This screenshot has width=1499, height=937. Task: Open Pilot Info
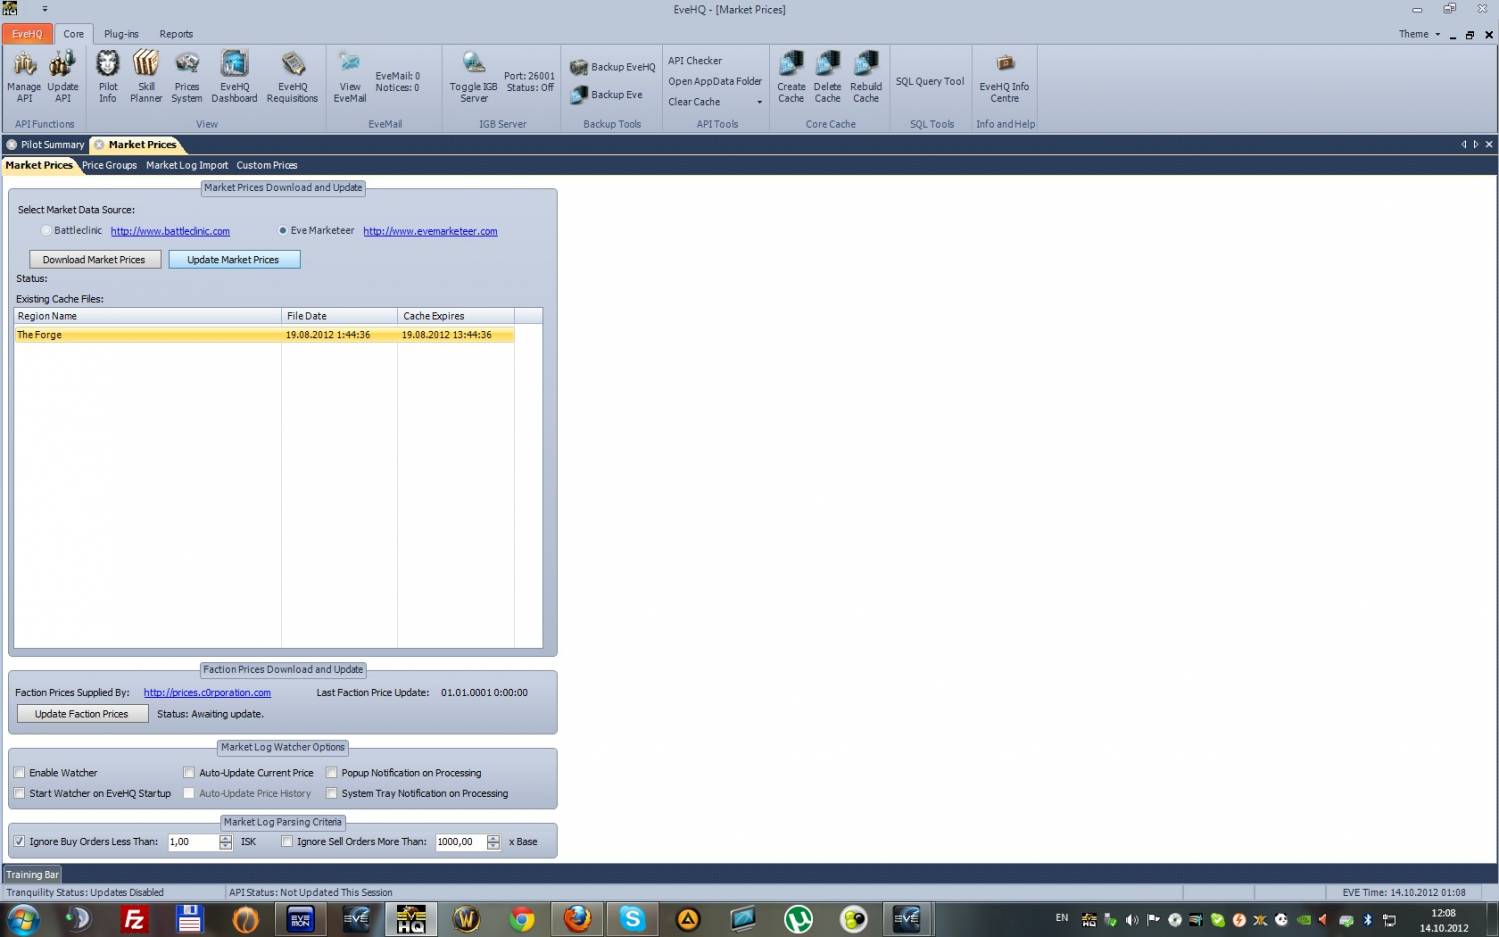(108, 77)
